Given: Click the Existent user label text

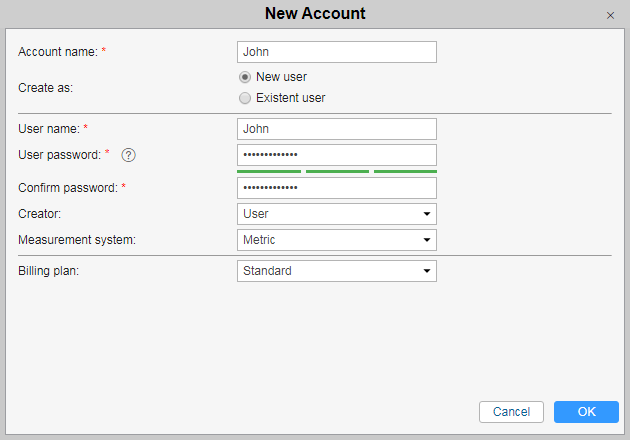Looking at the screenshot, I should pos(290,98).
